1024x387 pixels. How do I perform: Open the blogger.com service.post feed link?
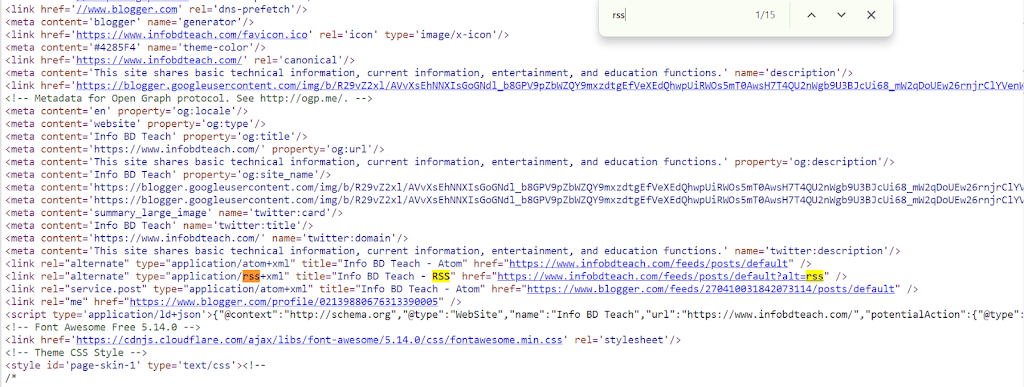click(711, 289)
